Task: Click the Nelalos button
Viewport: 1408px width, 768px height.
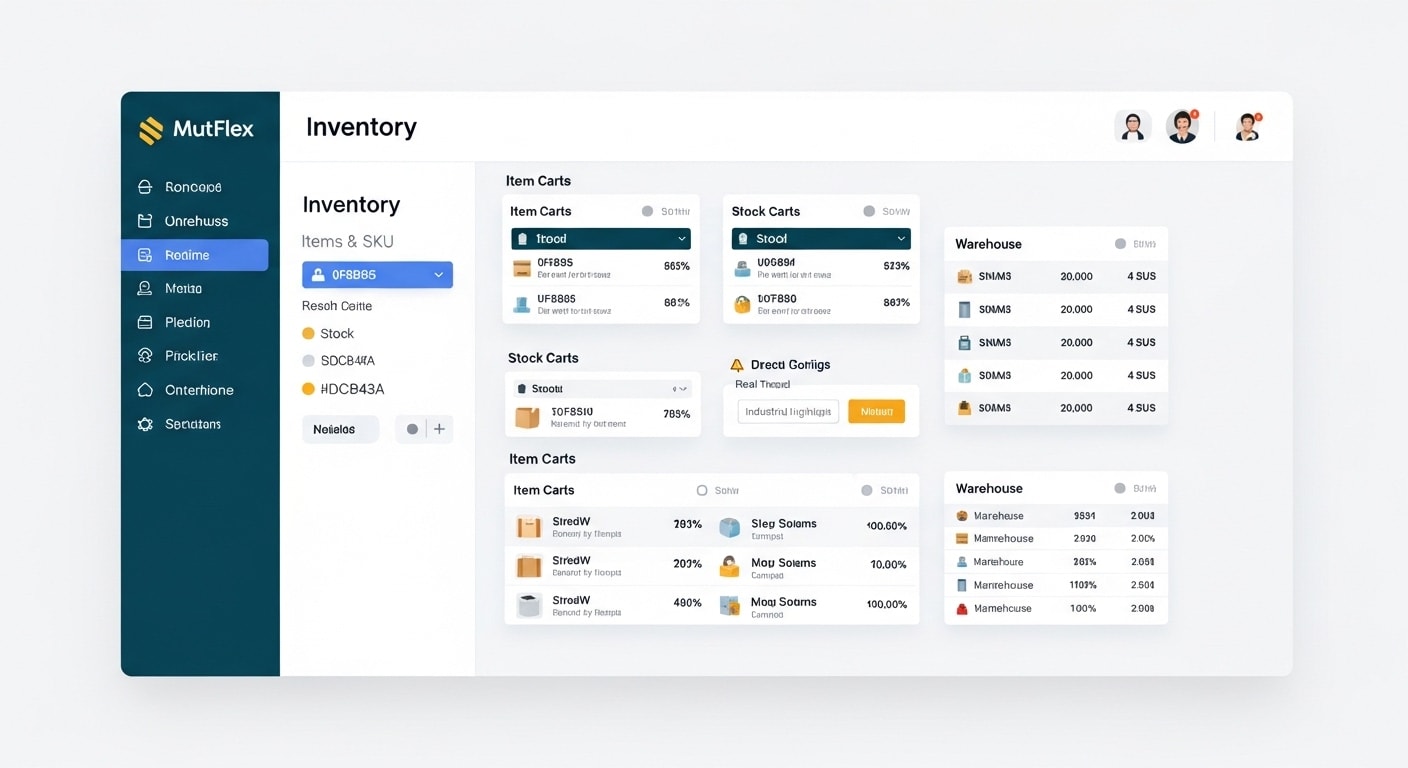Action: (340, 429)
